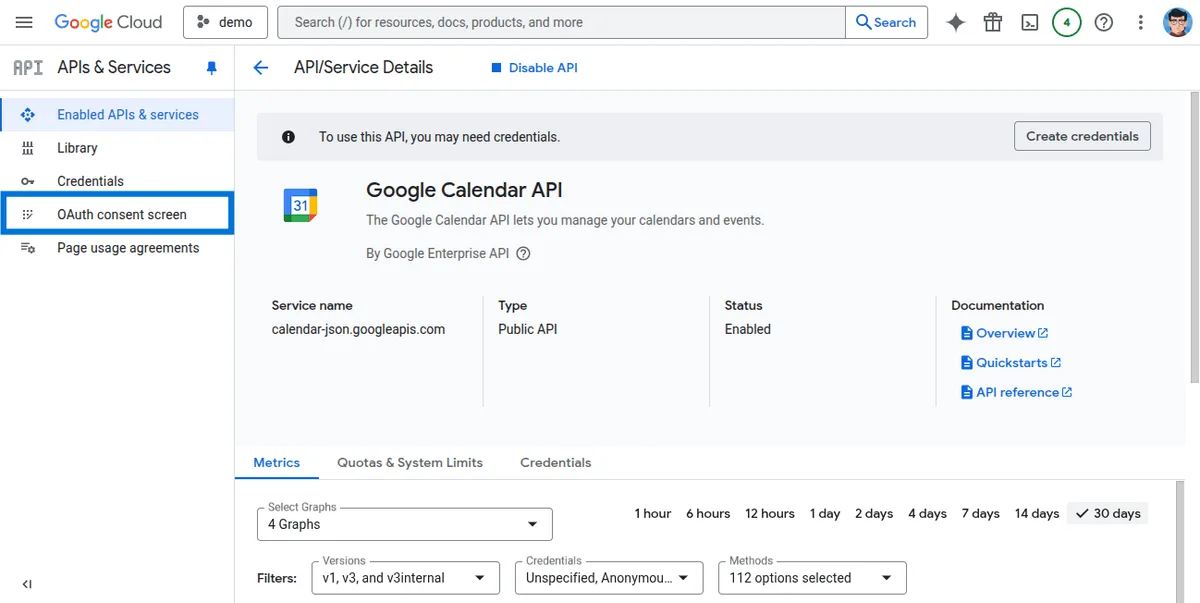Select the 4 days time range
1200x603 pixels.
(x=927, y=513)
